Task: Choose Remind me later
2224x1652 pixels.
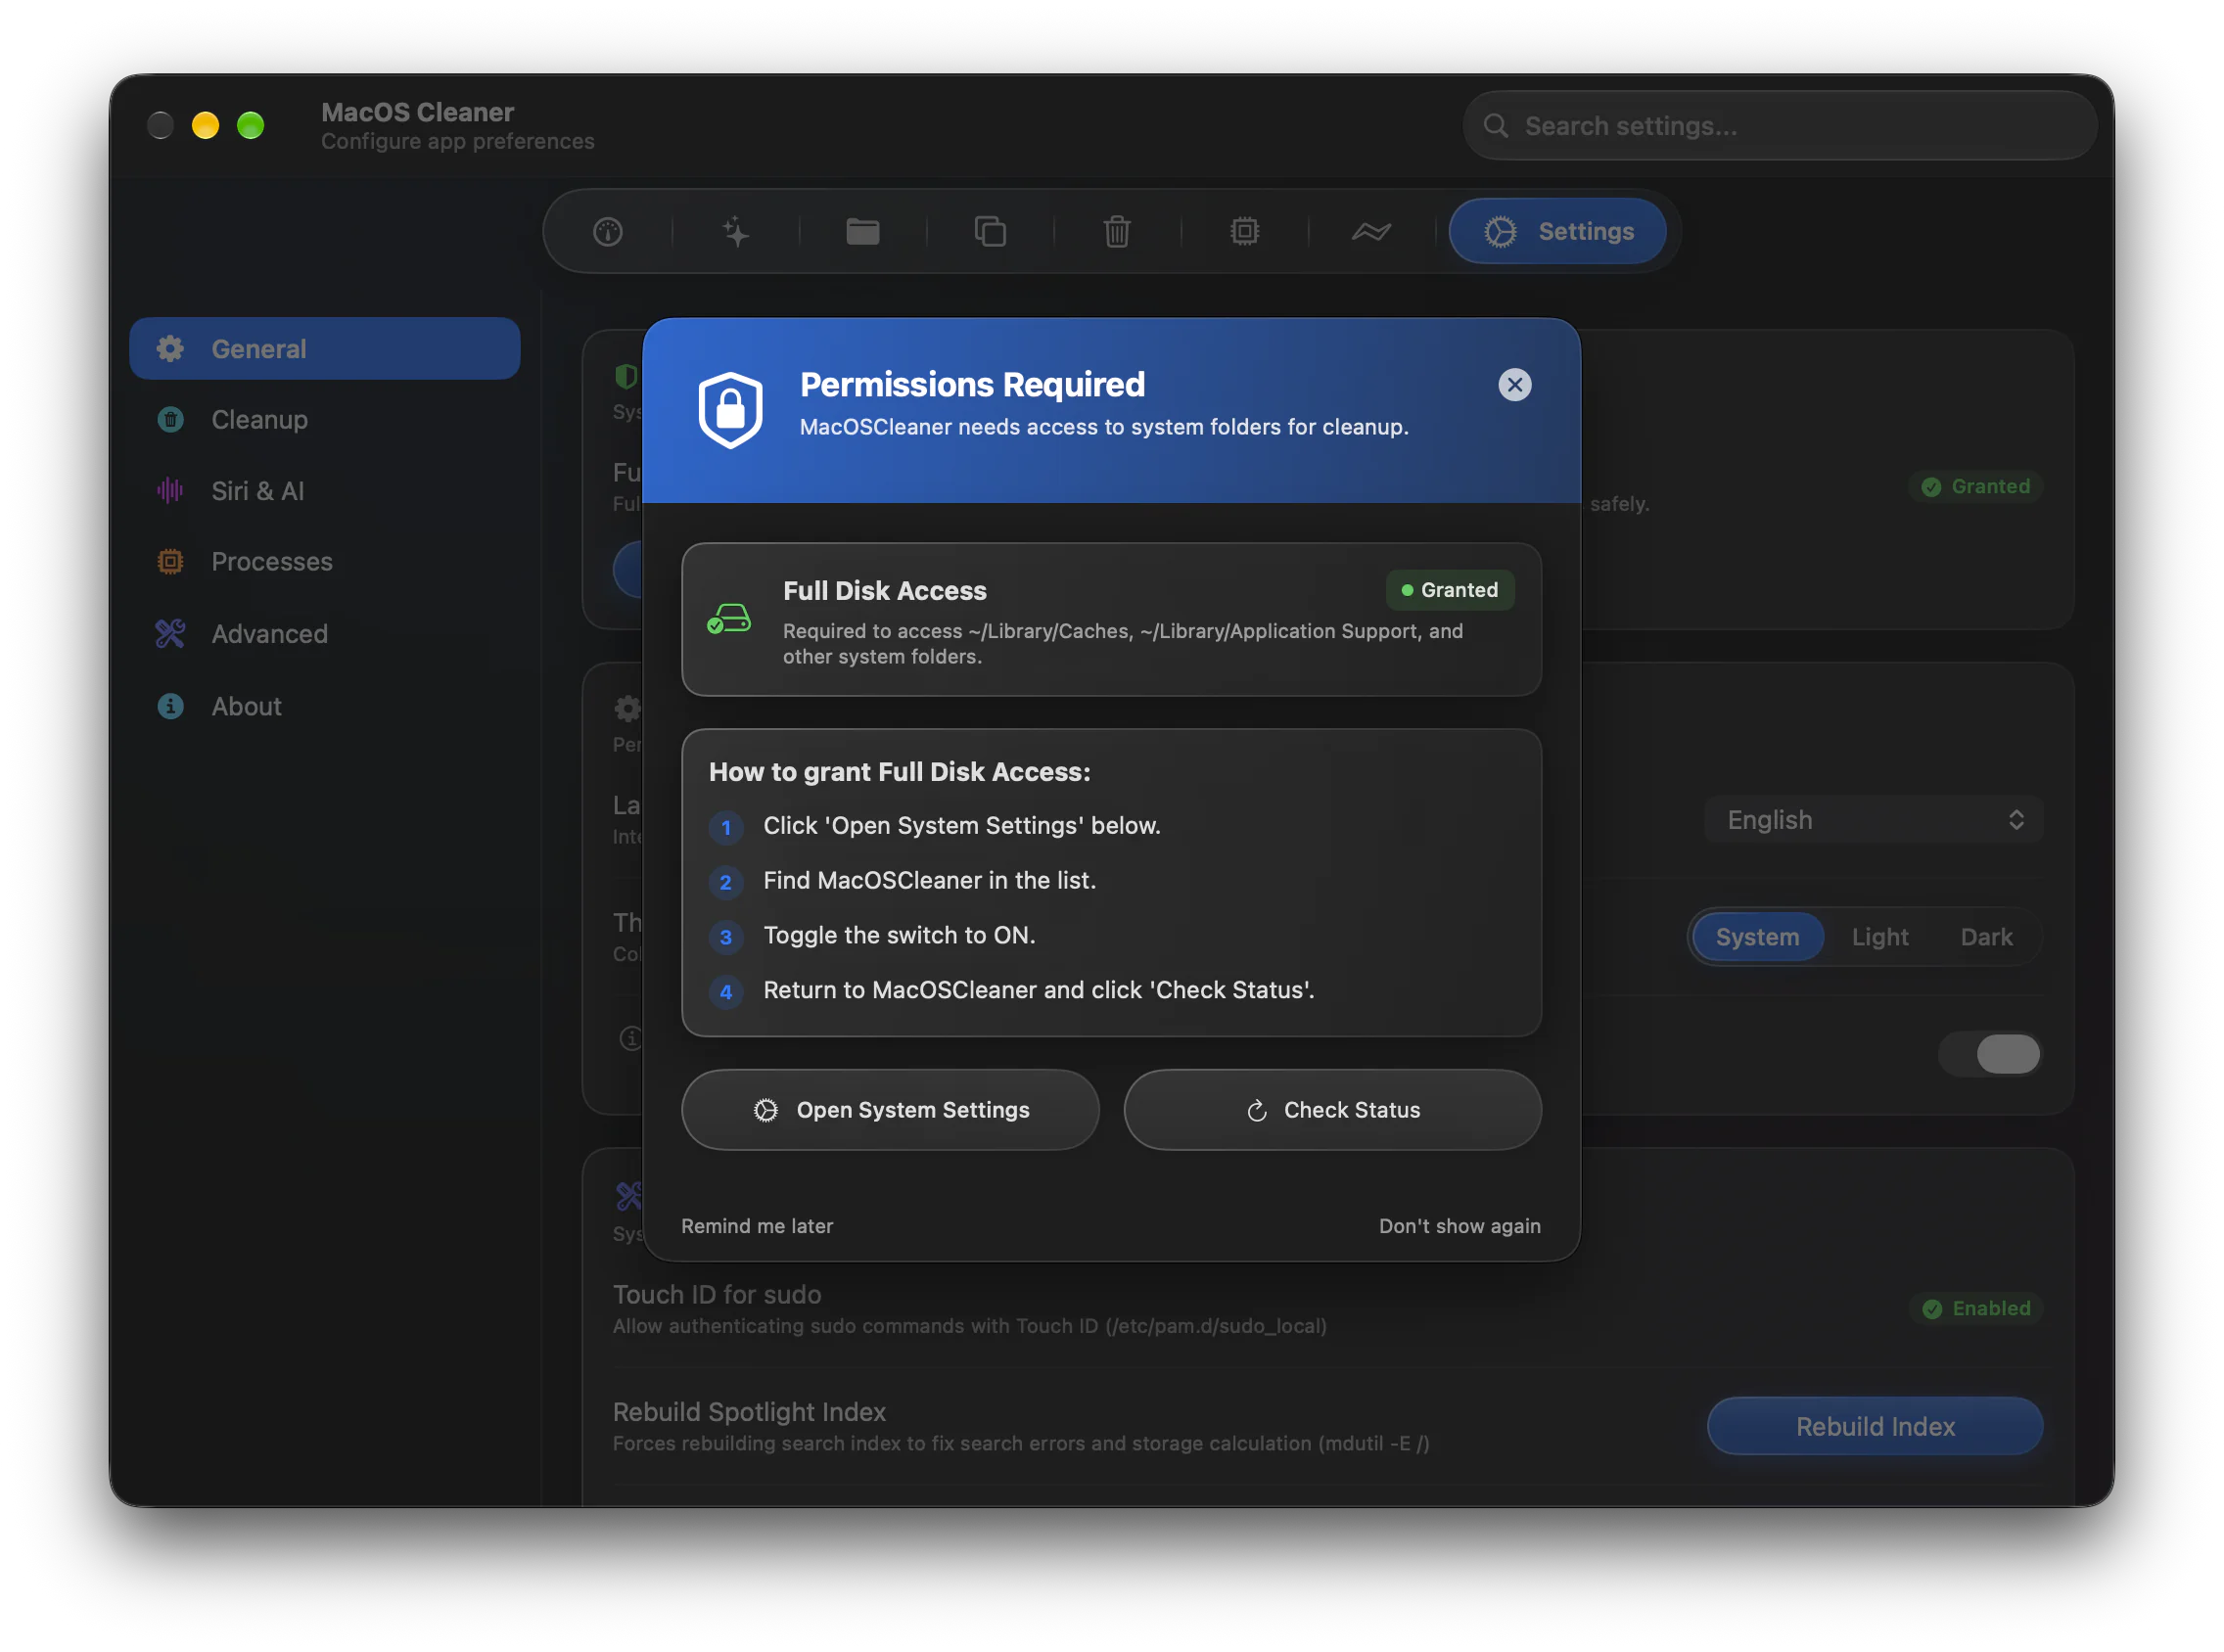Action: (757, 1226)
